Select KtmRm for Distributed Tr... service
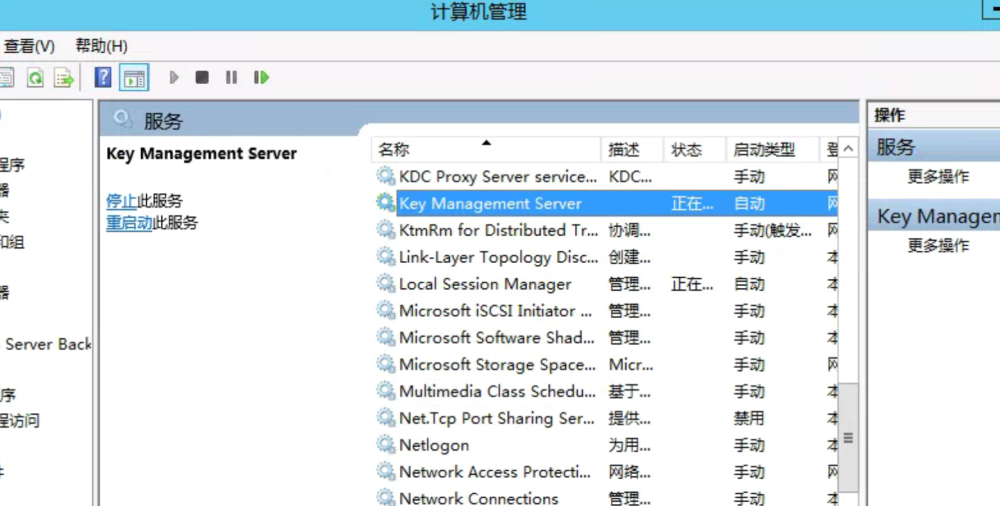Image resolution: width=1000 pixels, height=506 pixels. click(x=605, y=230)
